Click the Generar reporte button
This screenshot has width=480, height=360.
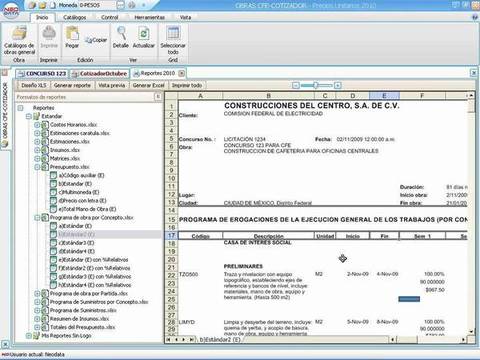pyautogui.click(x=72, y=85)
